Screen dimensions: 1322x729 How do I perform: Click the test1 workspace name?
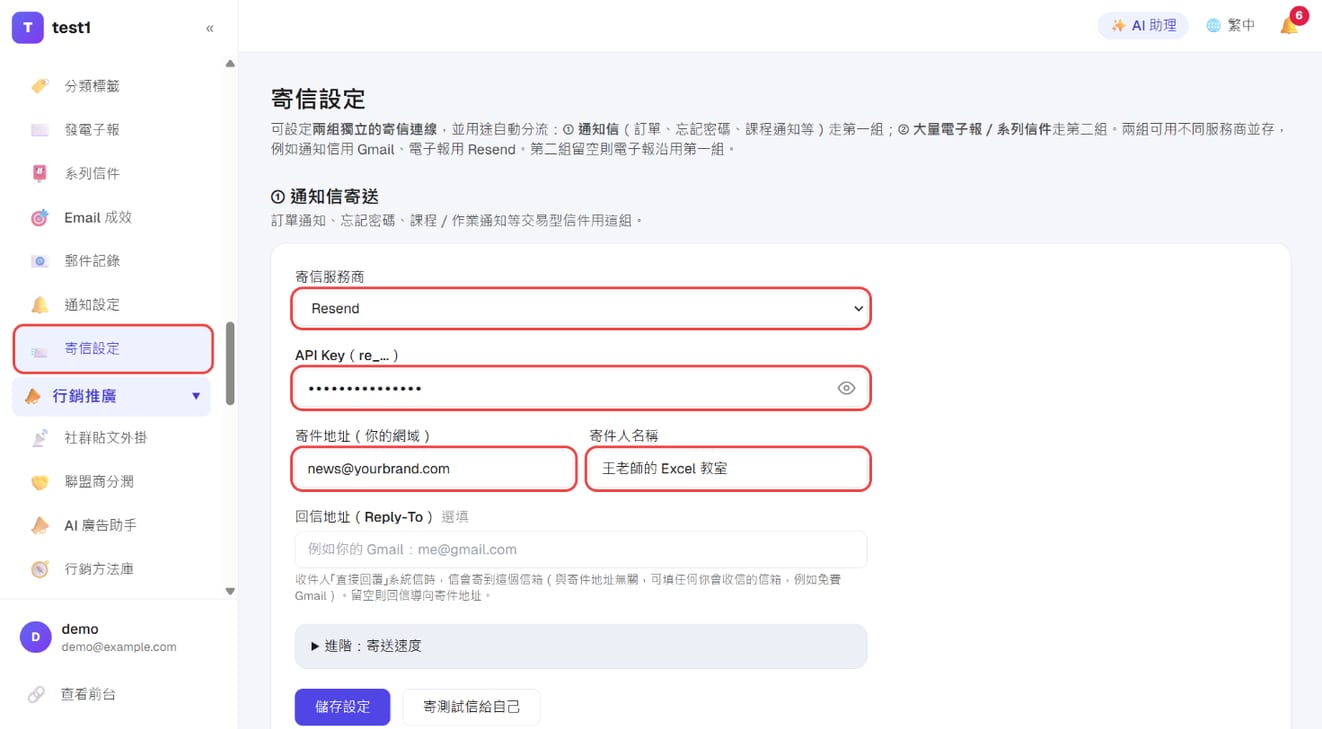tap(71, 28)
